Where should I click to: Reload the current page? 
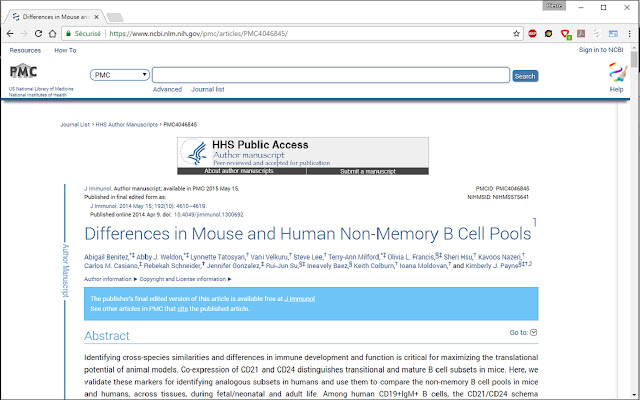click(x=38, y=33)
